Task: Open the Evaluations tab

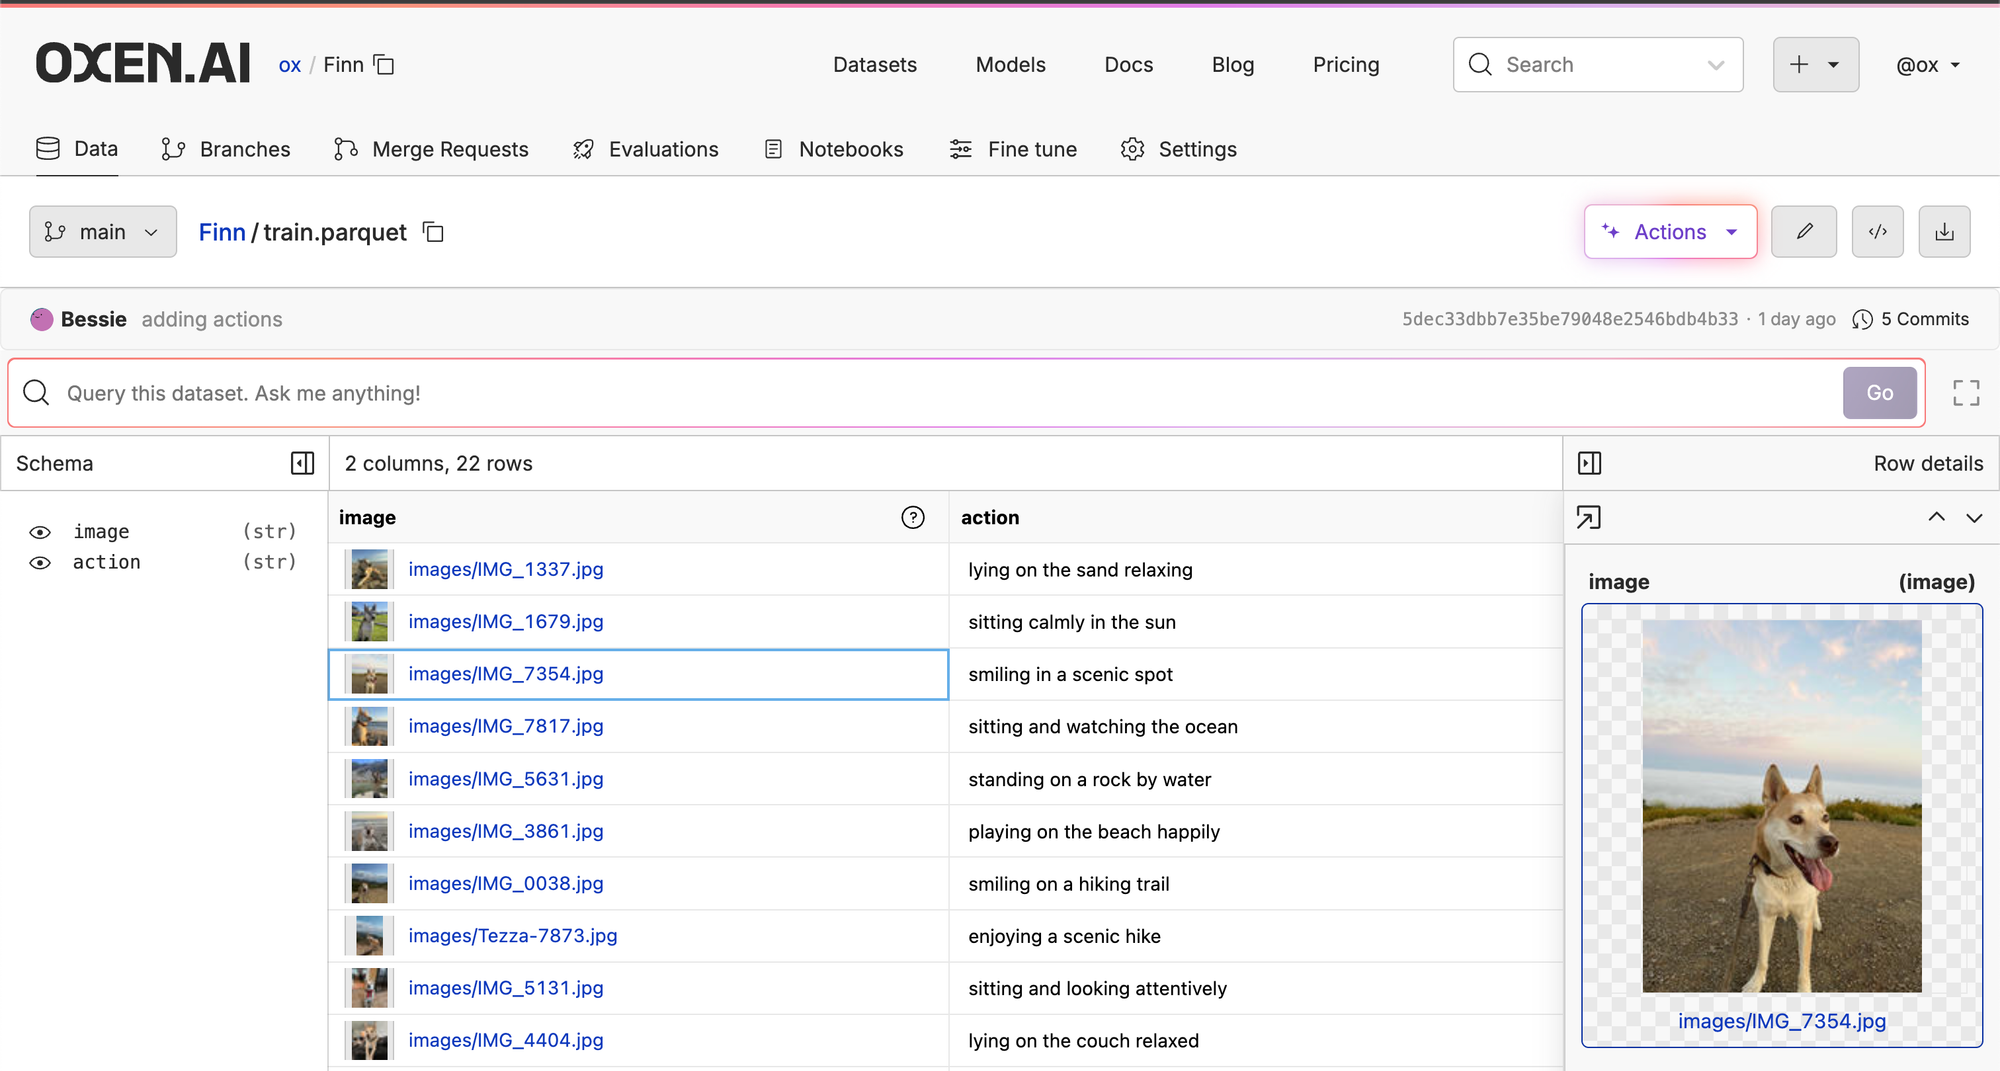Action: (646, 149)
